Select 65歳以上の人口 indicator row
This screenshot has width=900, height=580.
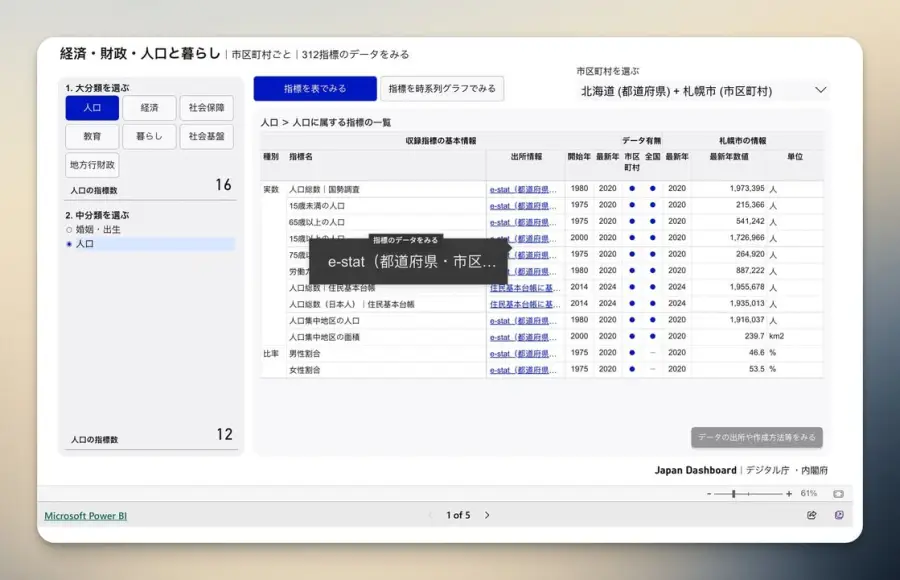317,222
